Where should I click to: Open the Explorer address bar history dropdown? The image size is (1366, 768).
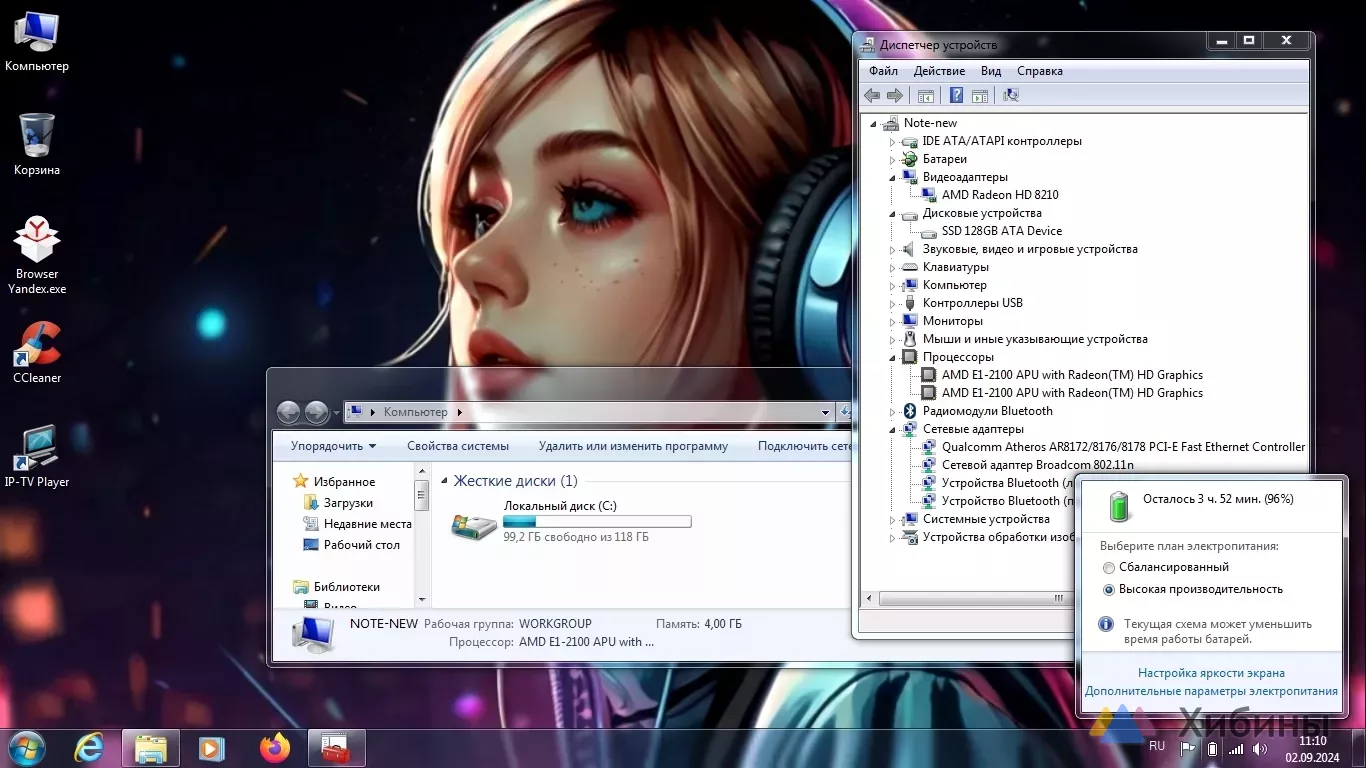tap(826, 412)
